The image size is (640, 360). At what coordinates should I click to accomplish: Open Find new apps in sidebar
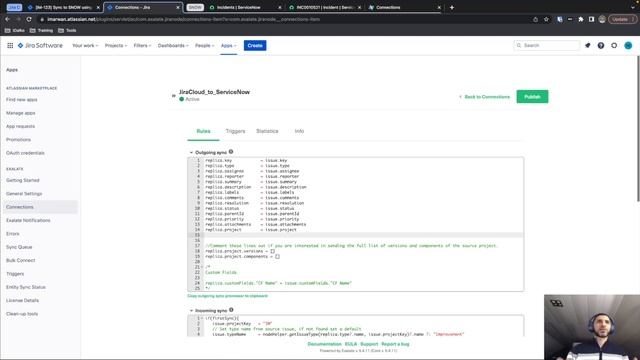click(x=22, y=100)
